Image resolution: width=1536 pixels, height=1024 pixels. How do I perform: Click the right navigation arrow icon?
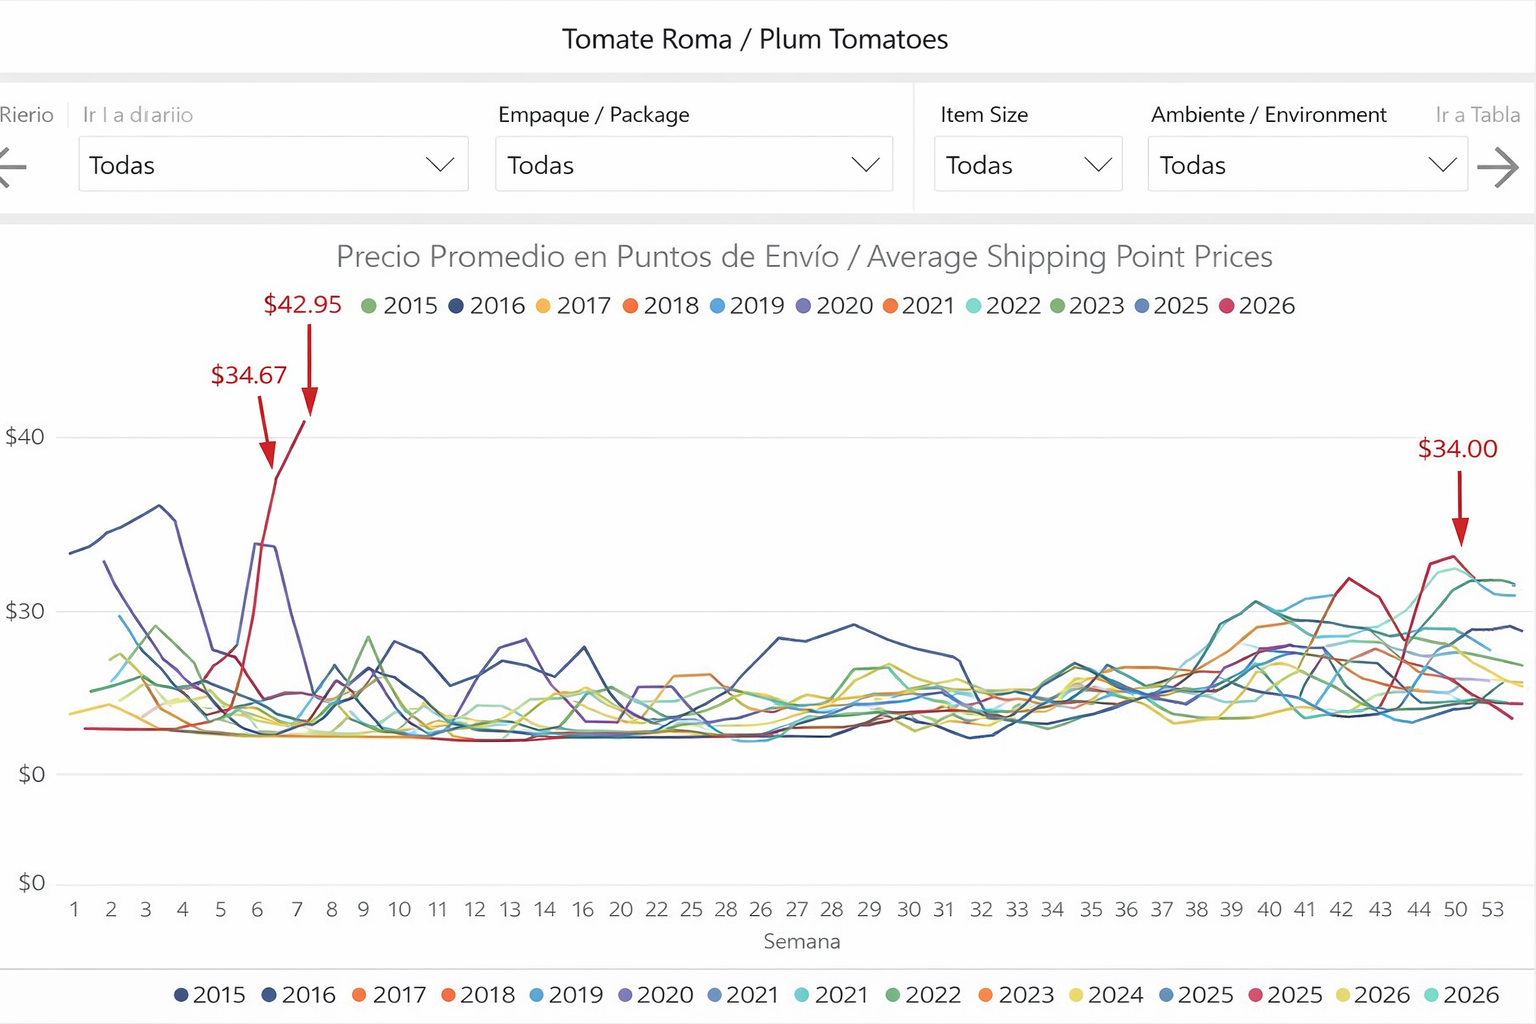[x=1498, y=167]
